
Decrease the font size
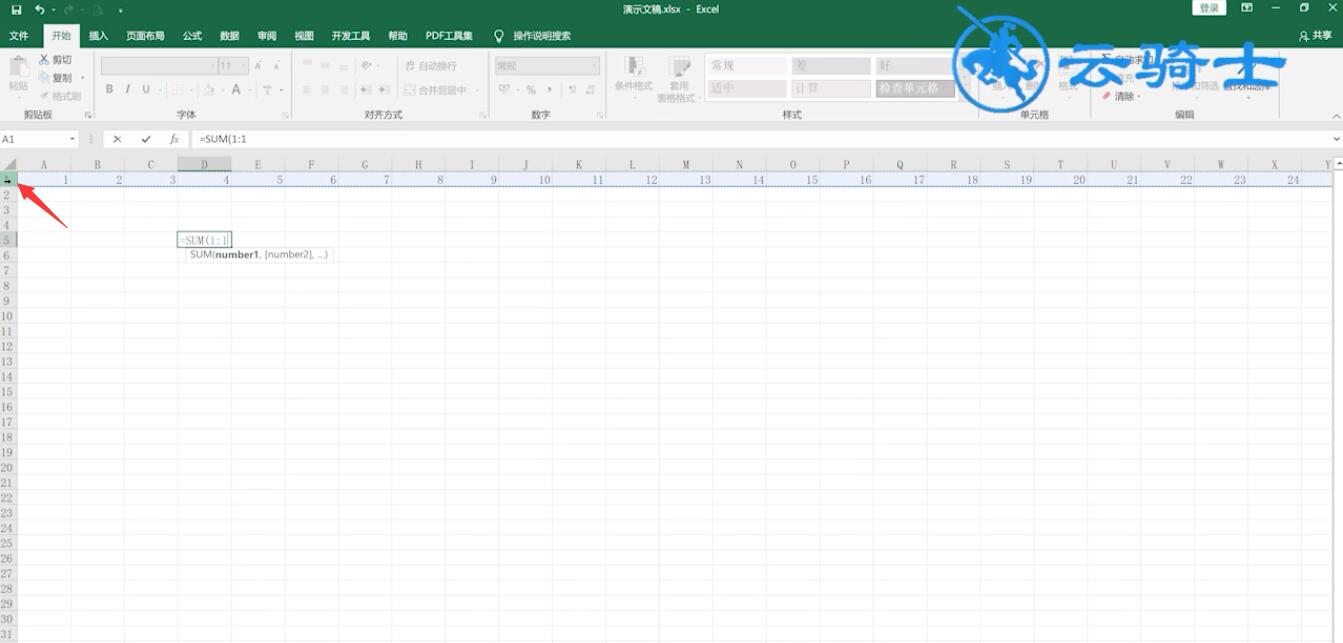pyautogui.click(x=276, y=66)
